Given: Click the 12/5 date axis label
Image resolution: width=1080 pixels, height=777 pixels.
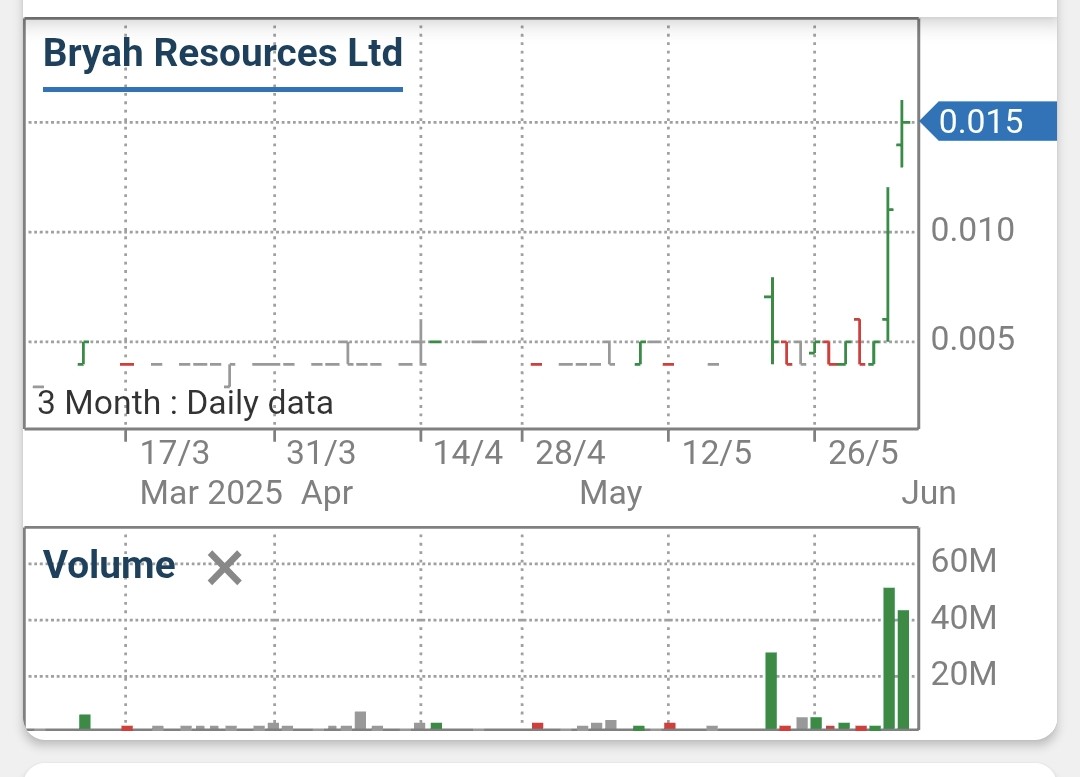Looking at the screenshot, I should click(x=717, y=453).
